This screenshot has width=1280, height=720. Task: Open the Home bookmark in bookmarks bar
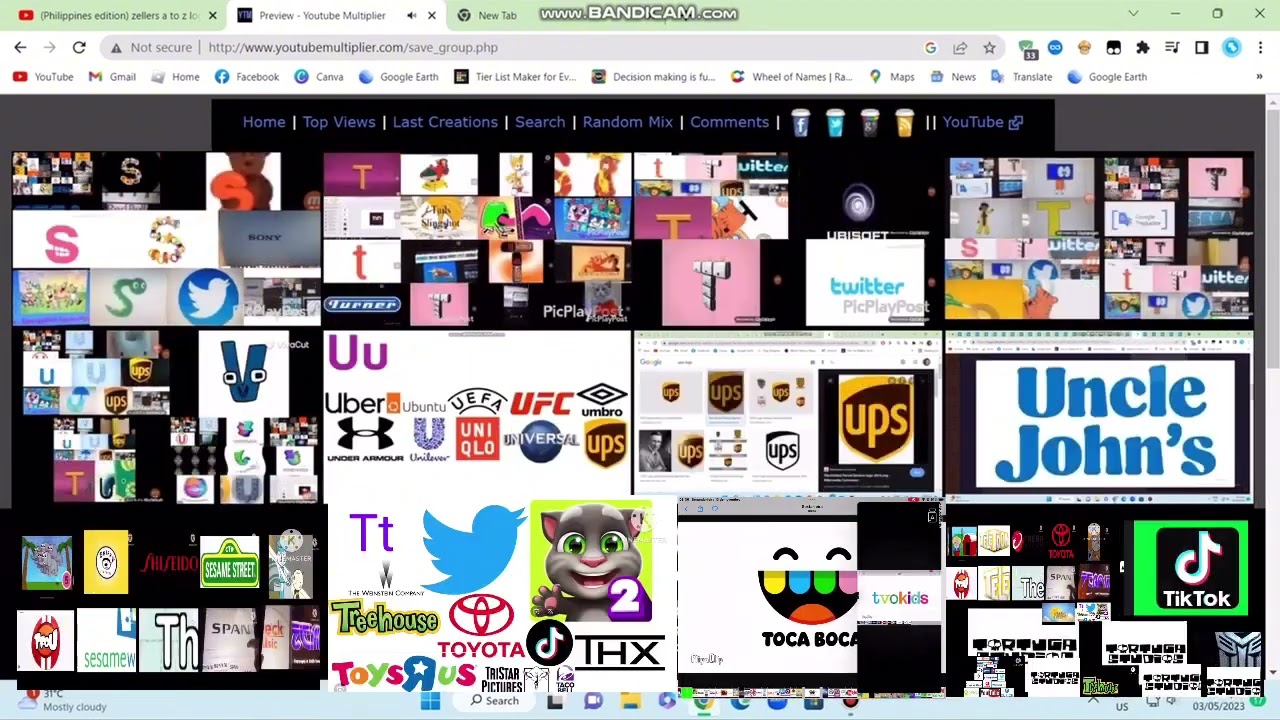(174, 77)
